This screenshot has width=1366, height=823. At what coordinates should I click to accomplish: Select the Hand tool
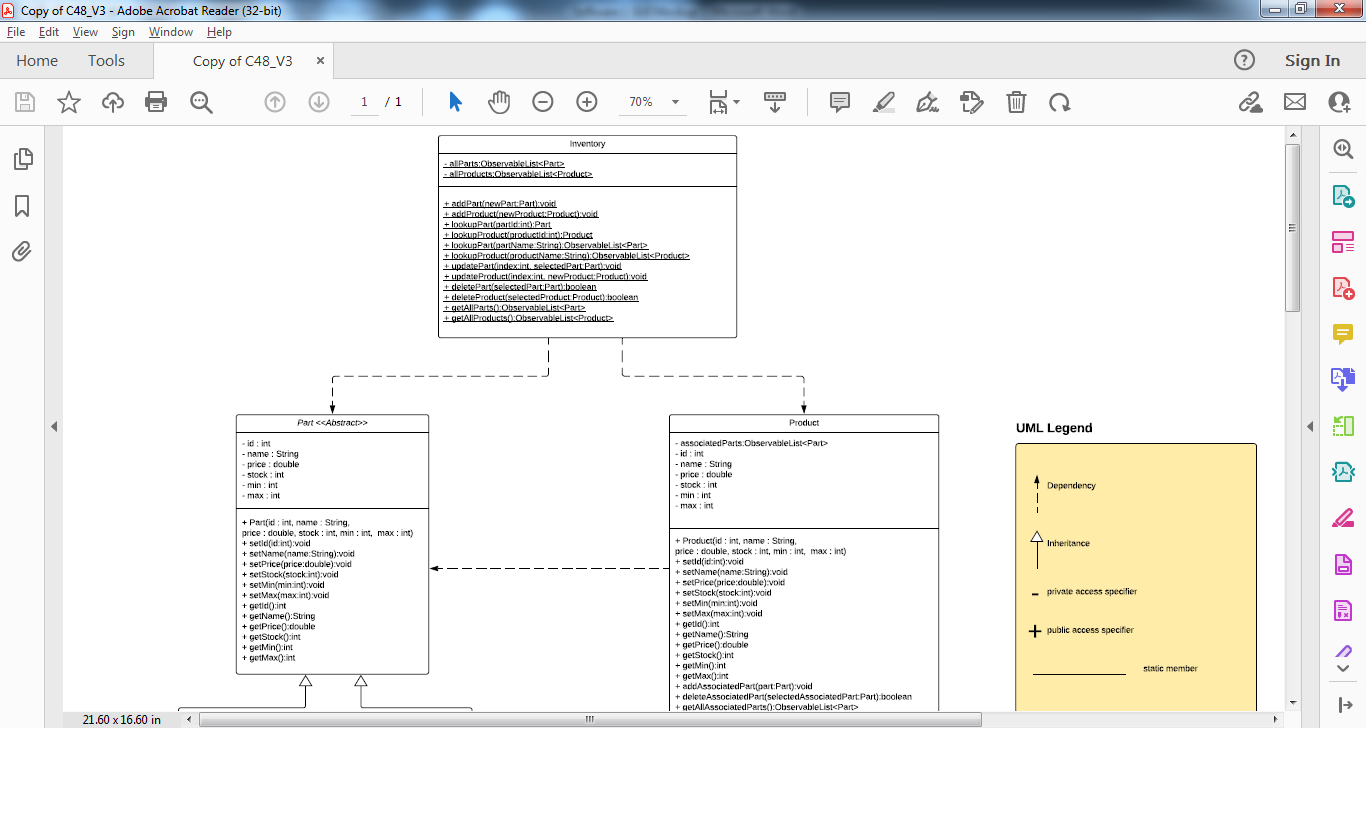(498, 101)
